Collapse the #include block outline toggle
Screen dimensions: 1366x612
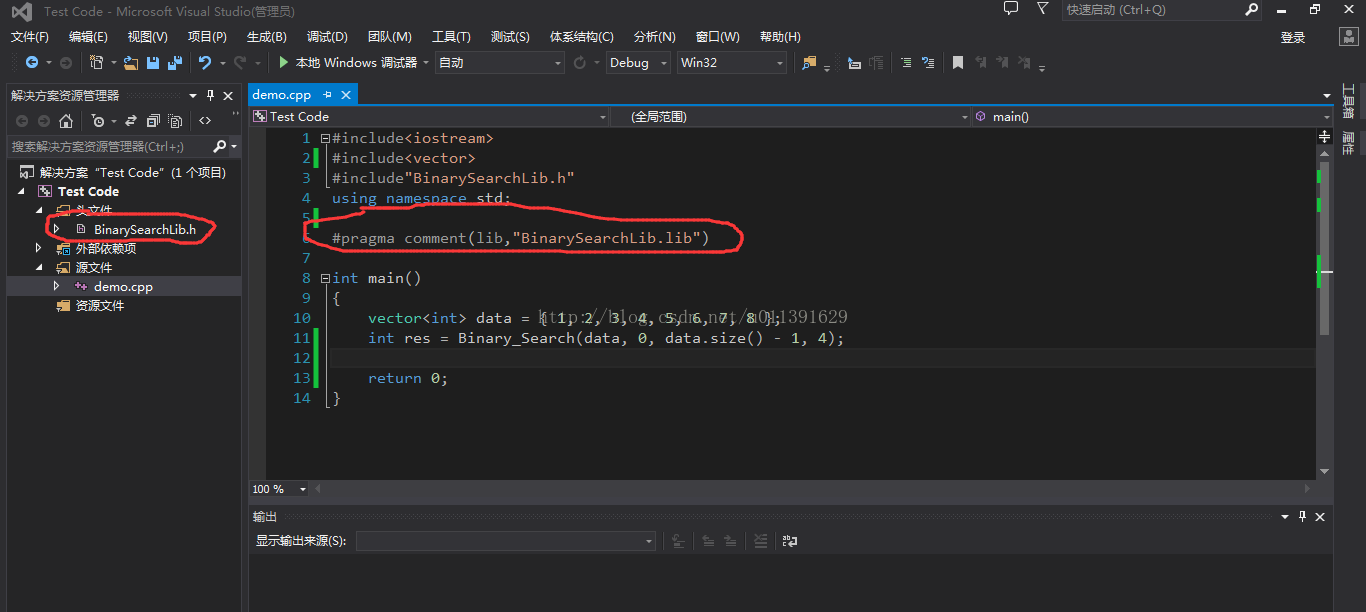(325, 138)
